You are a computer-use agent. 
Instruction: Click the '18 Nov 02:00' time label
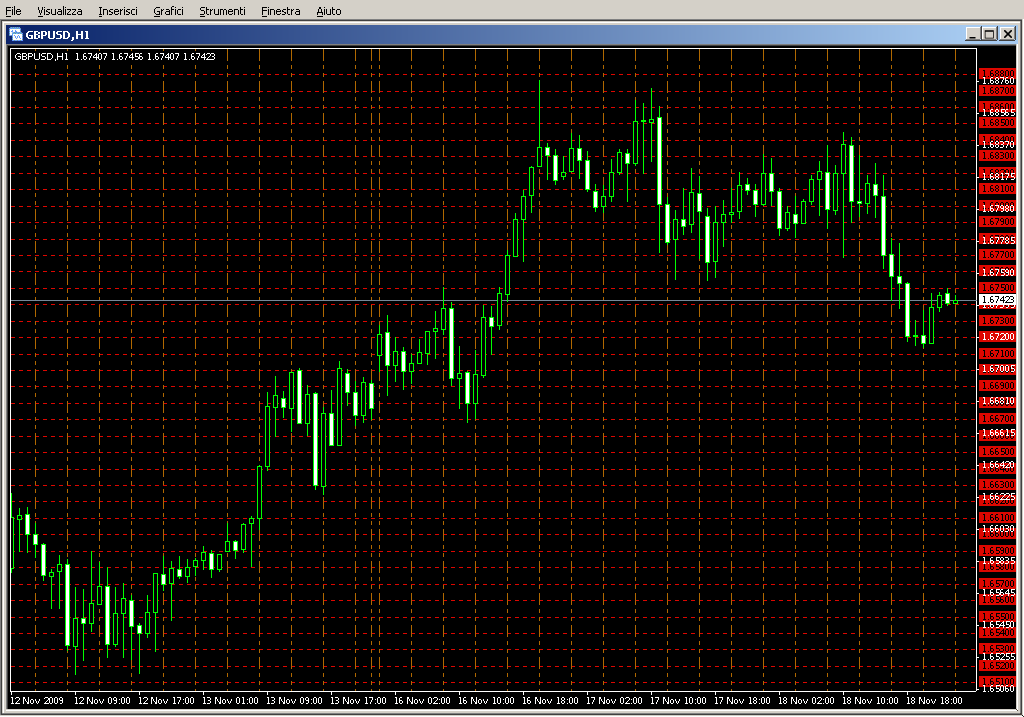click(x=806, y=700)
